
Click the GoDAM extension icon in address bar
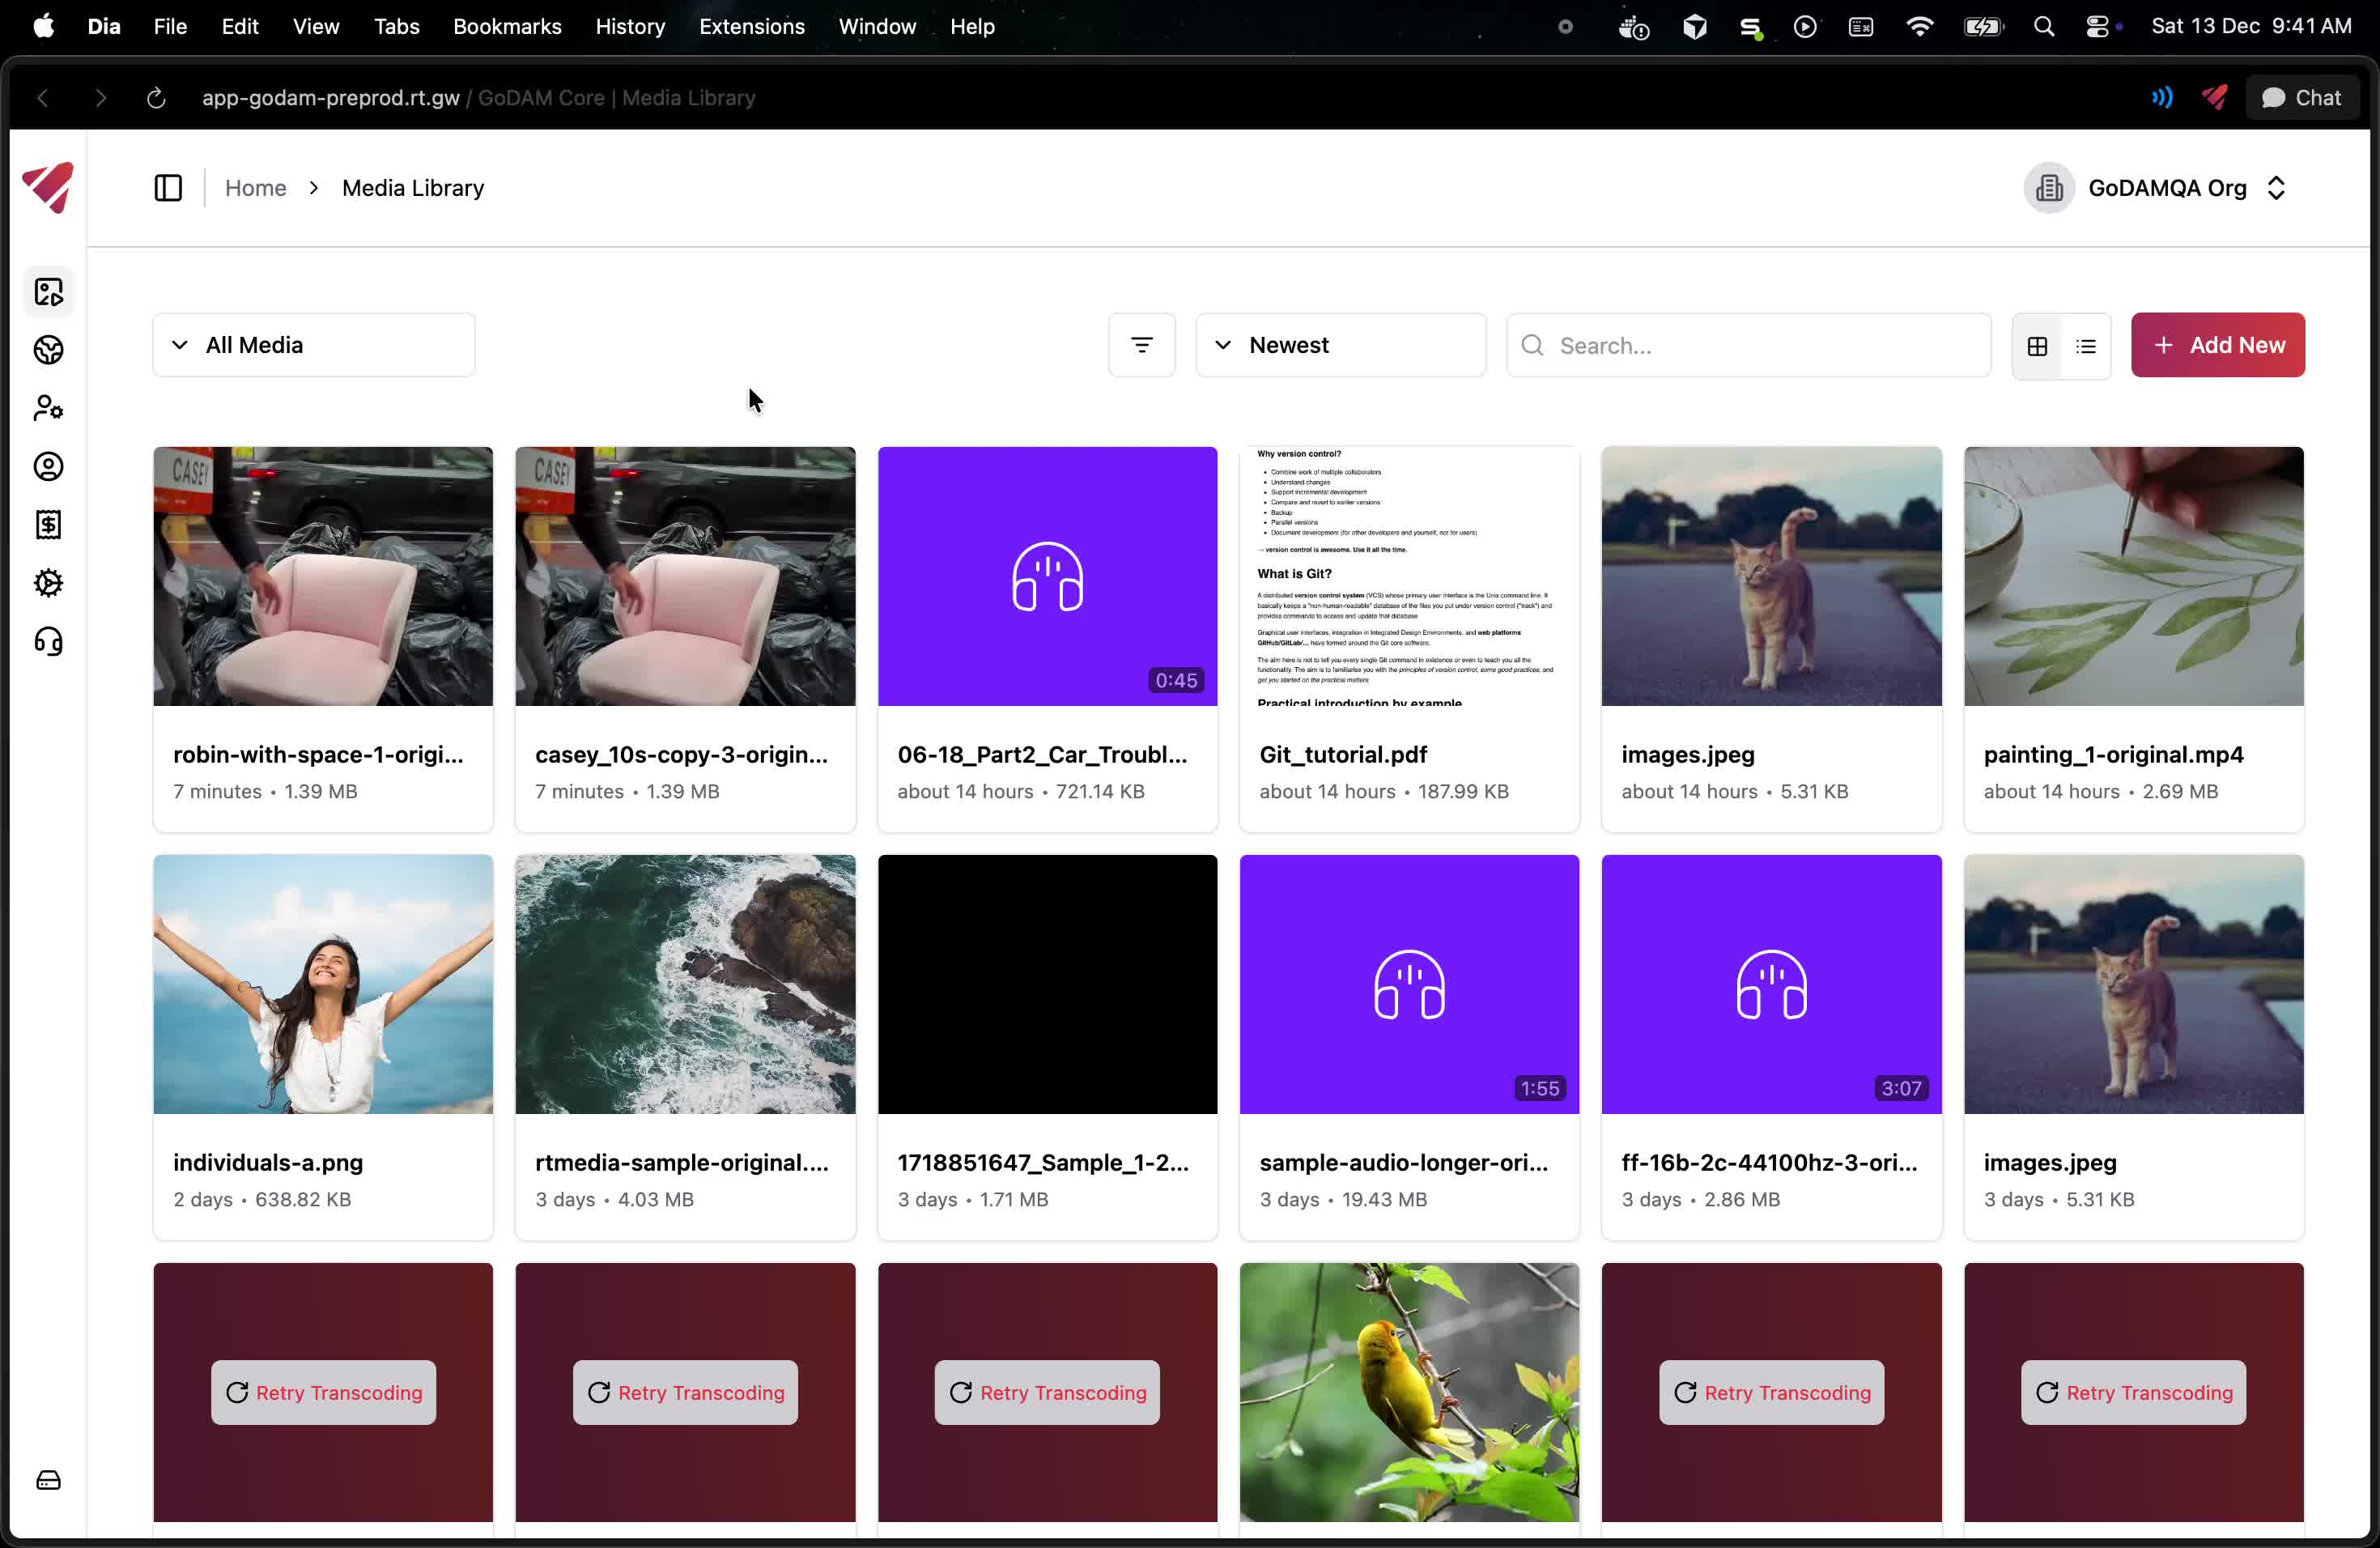(2215, 97)
